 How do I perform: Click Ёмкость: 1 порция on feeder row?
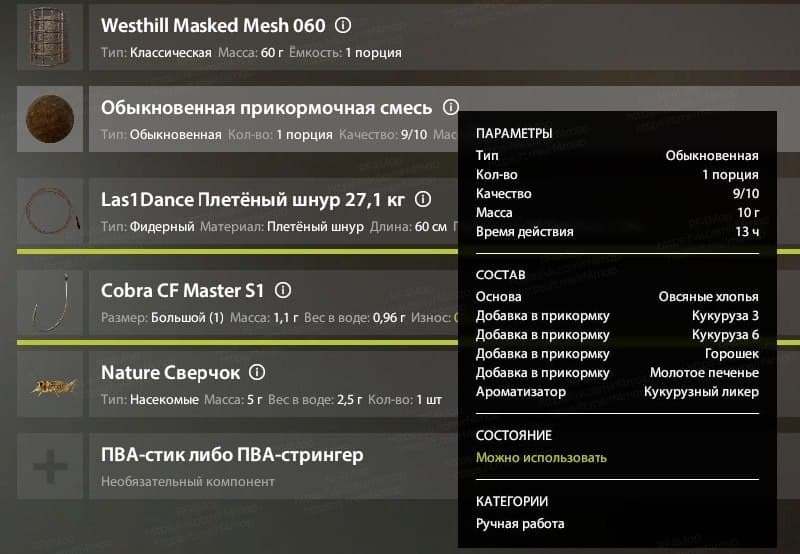coord(345,53)
